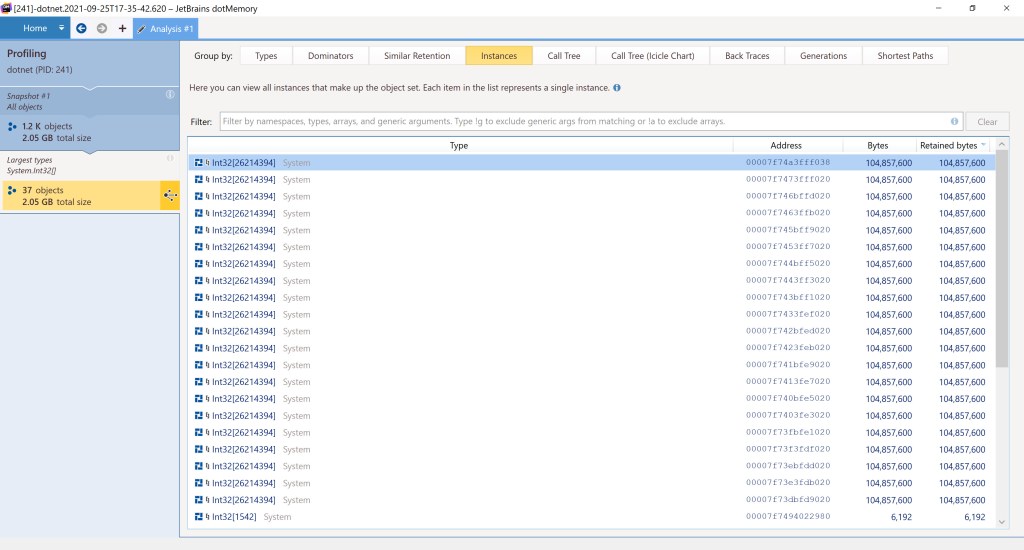Open the Shortest Paths grouping tab
Screen dimensions: 1024x550
point(905,56)
